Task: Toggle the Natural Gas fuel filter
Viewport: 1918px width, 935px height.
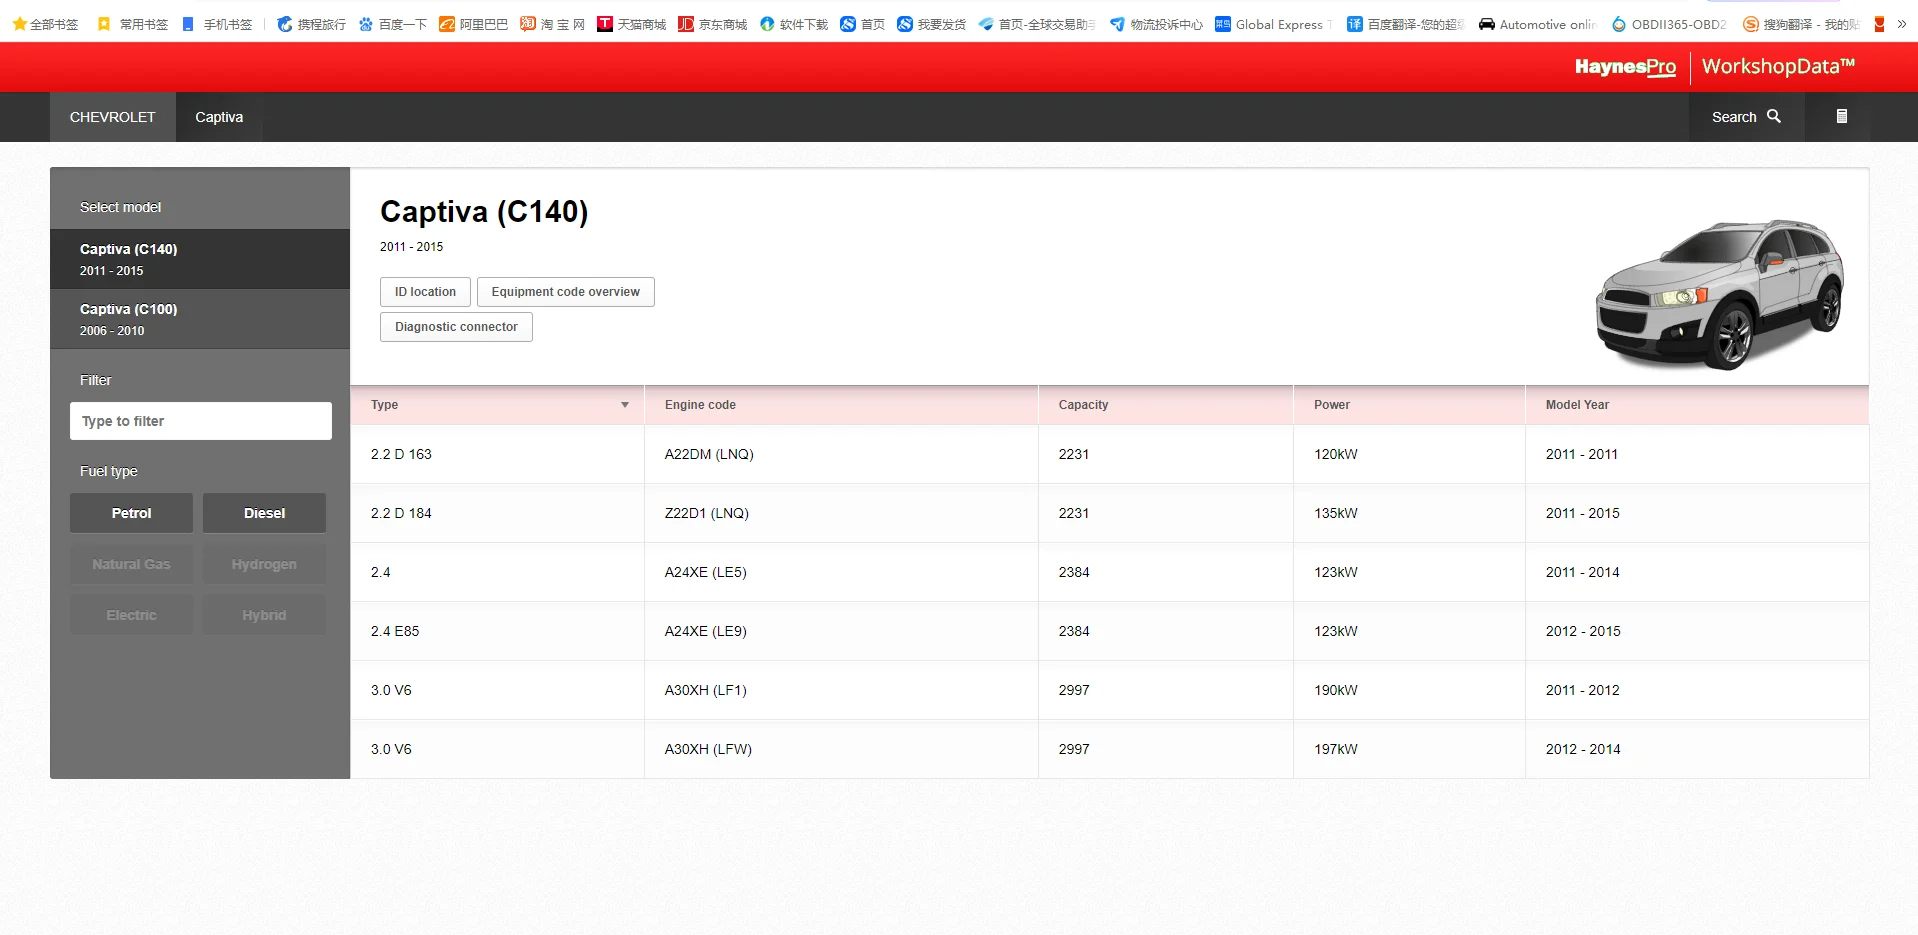Action: click(131, 564)
